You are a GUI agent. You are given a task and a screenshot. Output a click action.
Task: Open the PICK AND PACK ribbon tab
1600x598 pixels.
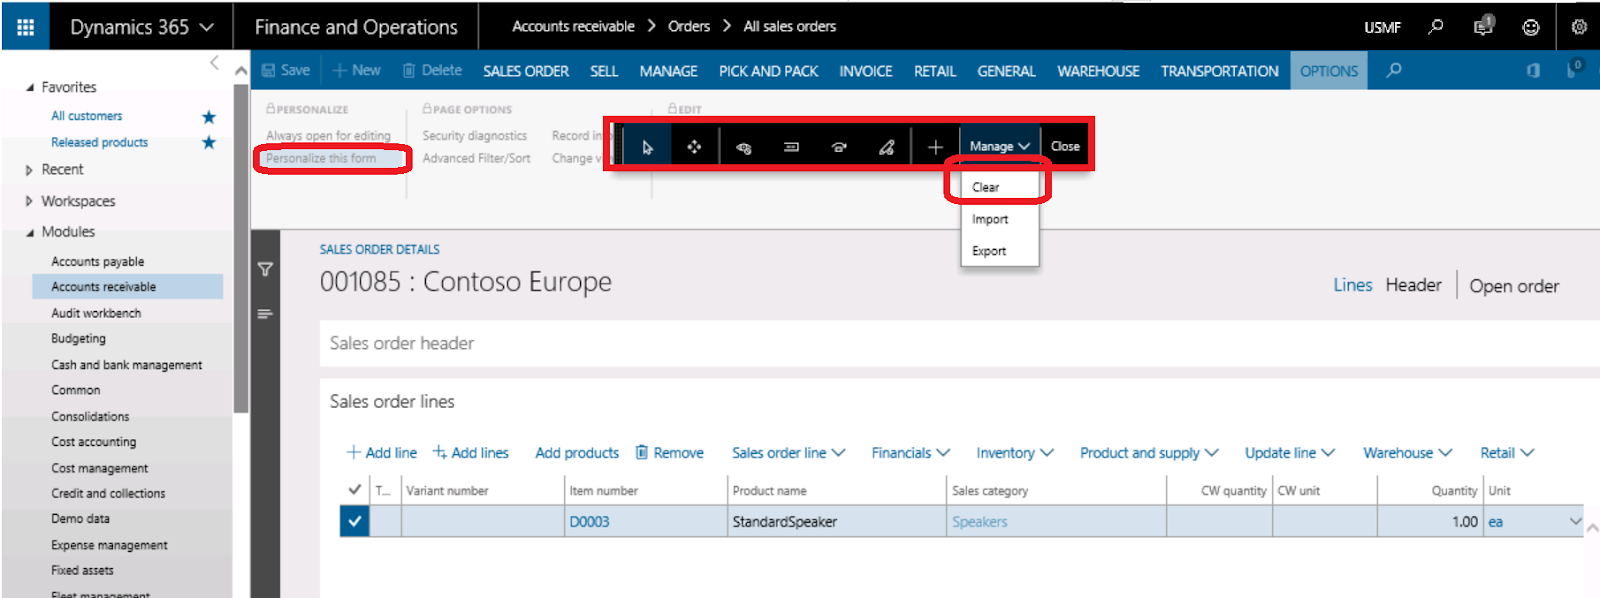tap(768, 71)
